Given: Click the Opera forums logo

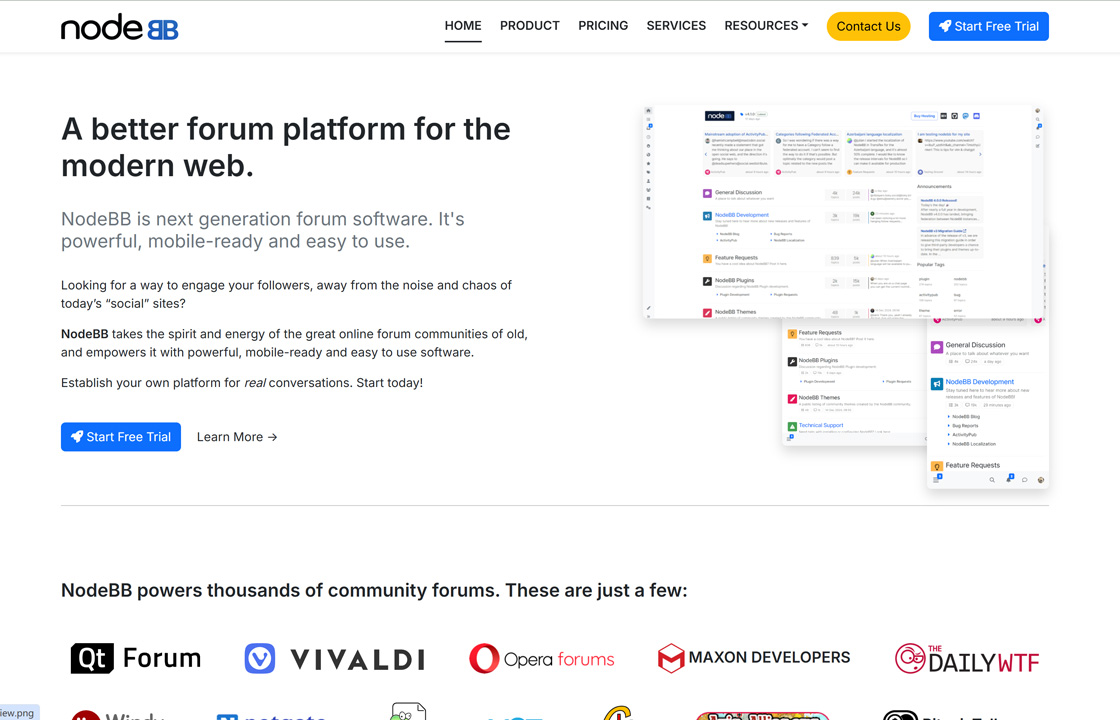Looking at the screenshot, I should pos(541,659).
